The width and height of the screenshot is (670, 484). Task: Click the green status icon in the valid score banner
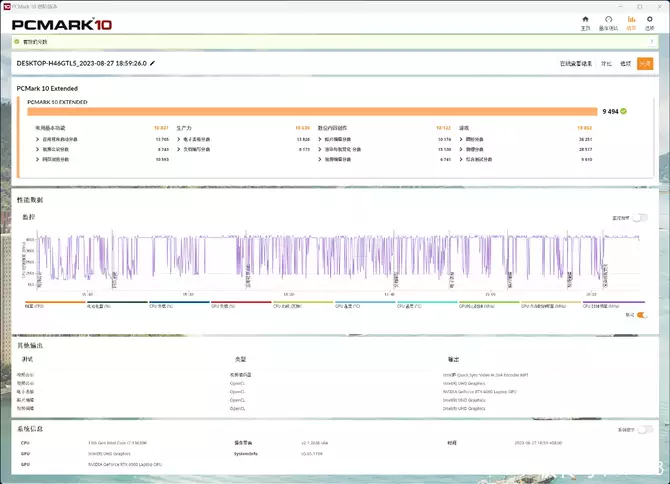[x=17, y=41]
